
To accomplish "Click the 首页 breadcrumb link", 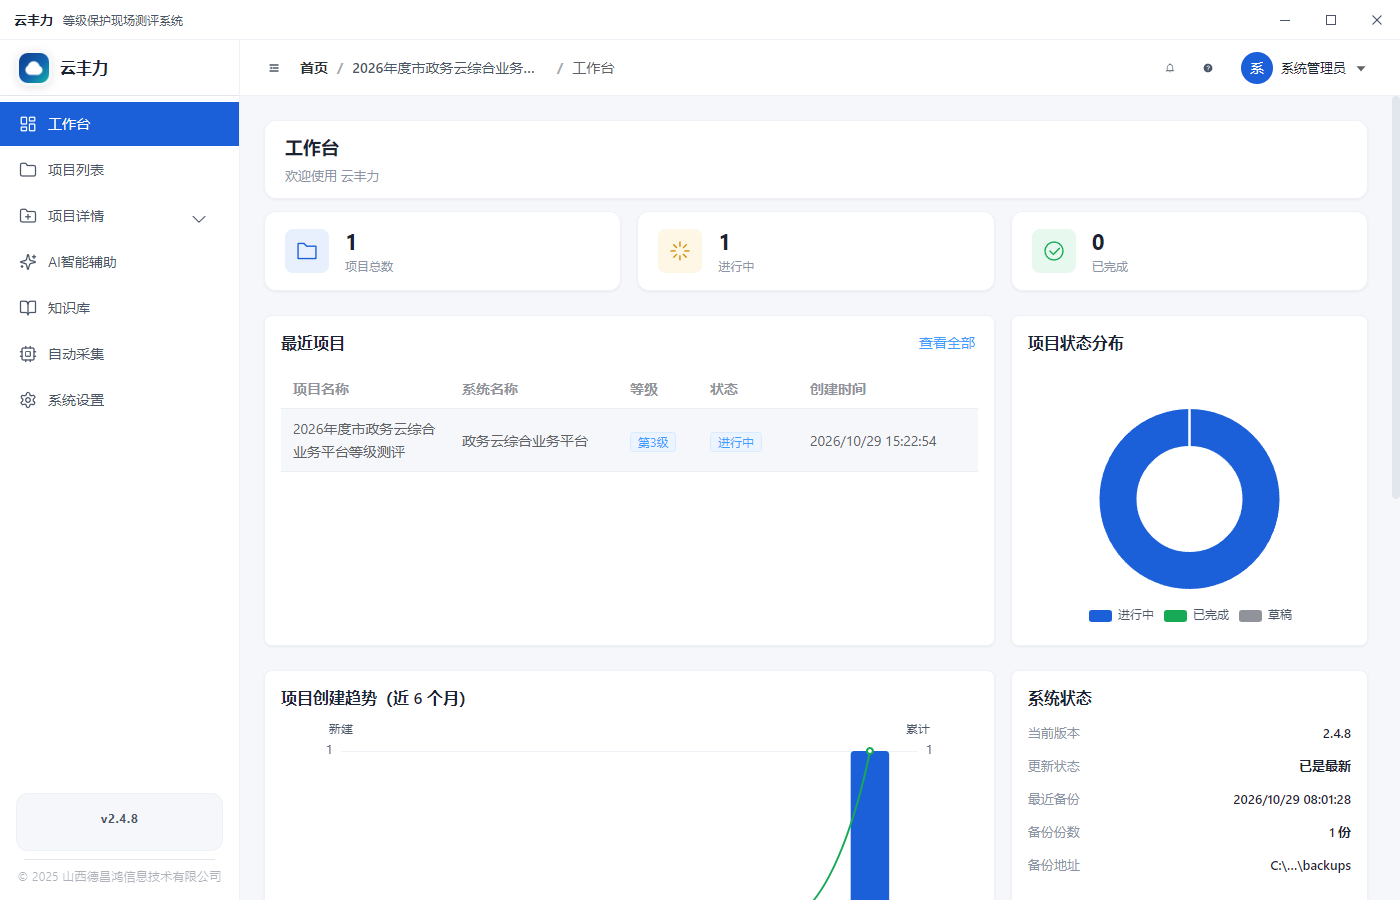I will pyautogui.click(x=314, y=68).
